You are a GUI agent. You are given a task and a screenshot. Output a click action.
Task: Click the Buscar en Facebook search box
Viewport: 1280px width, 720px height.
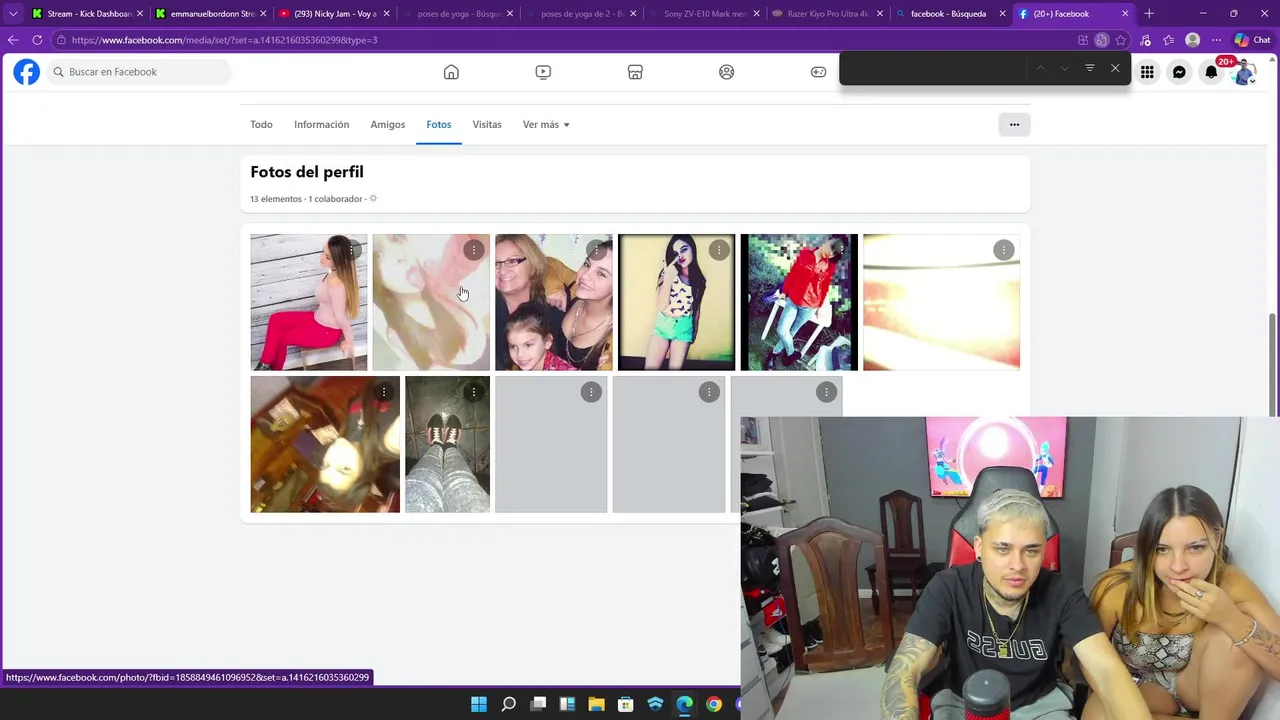139,72
